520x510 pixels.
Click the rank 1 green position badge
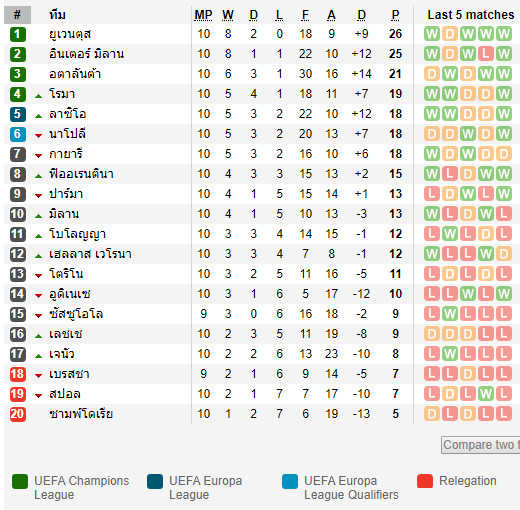tap(18, 34)
